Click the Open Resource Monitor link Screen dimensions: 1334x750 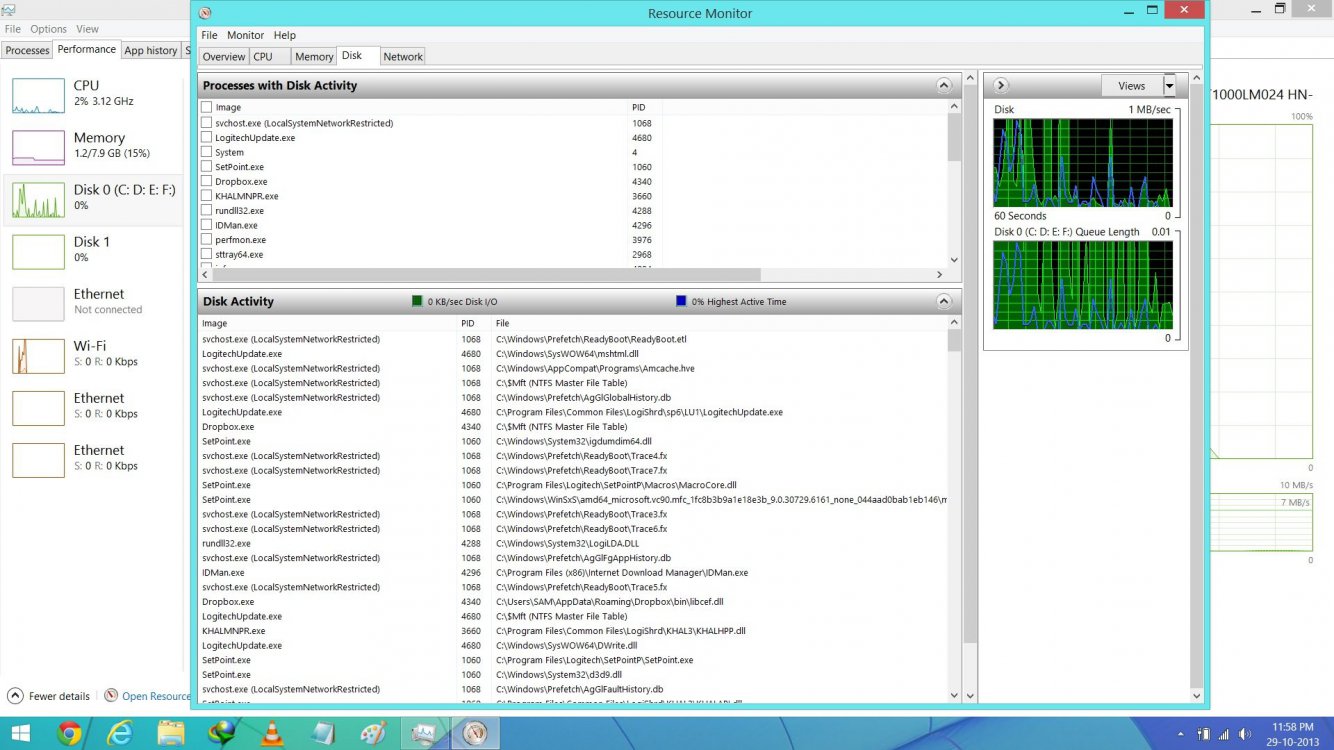click(x=156, y=696)
